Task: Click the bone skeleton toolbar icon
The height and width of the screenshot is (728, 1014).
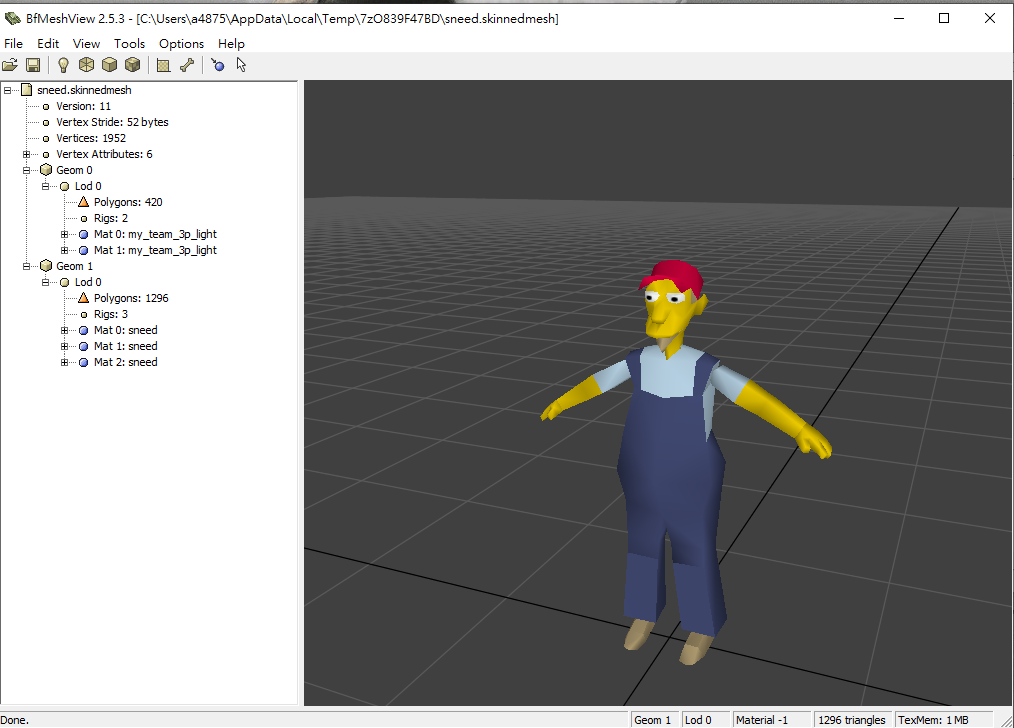Action: [x=186, y=65]
